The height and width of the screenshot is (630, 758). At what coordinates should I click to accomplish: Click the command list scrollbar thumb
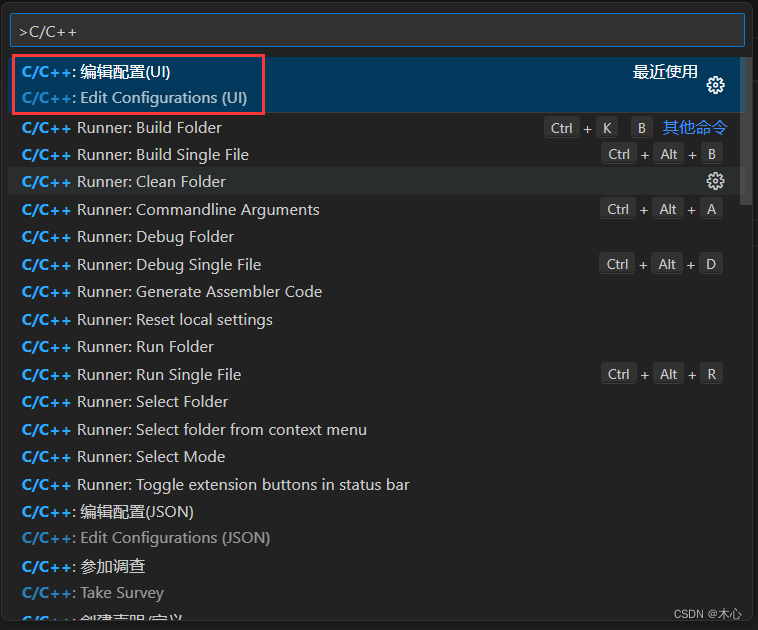pyautogui.click(x=746, y=132)
